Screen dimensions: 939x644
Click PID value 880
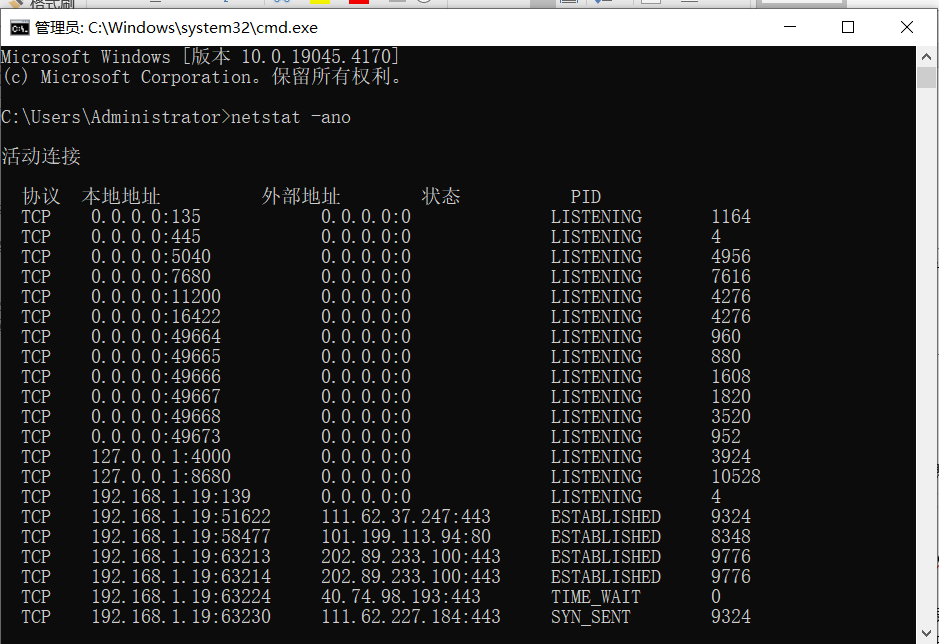point(726,357)
